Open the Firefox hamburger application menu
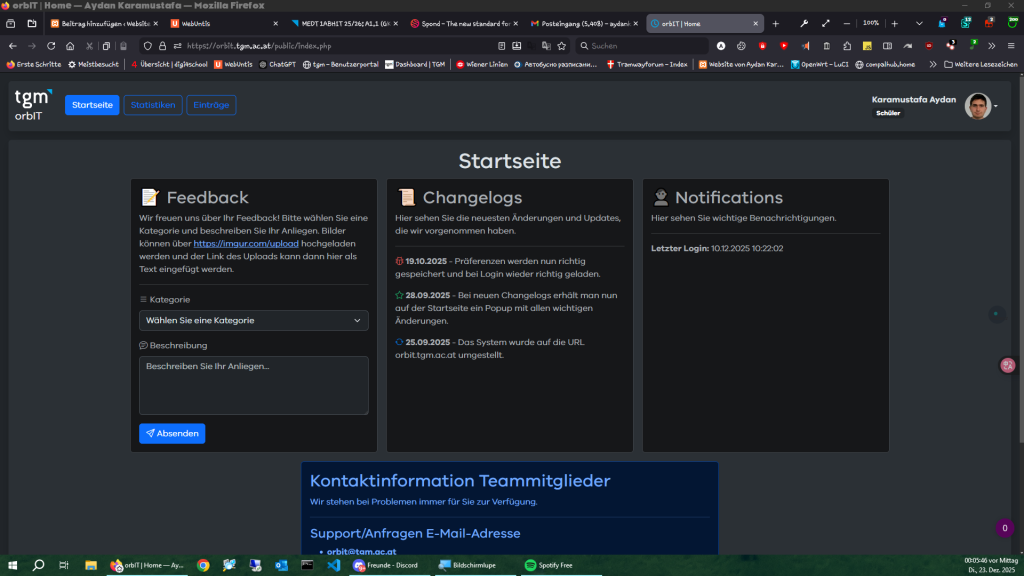This screenshot has width=1024, height=576. [x=1011, y=46]
